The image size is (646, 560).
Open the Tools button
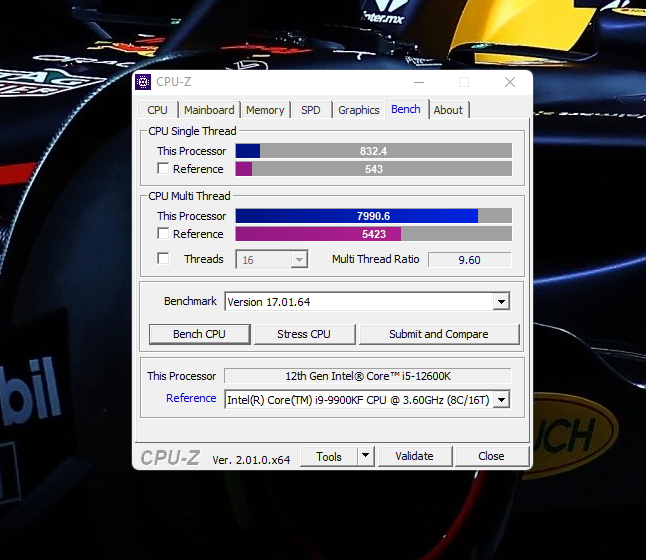329,457
